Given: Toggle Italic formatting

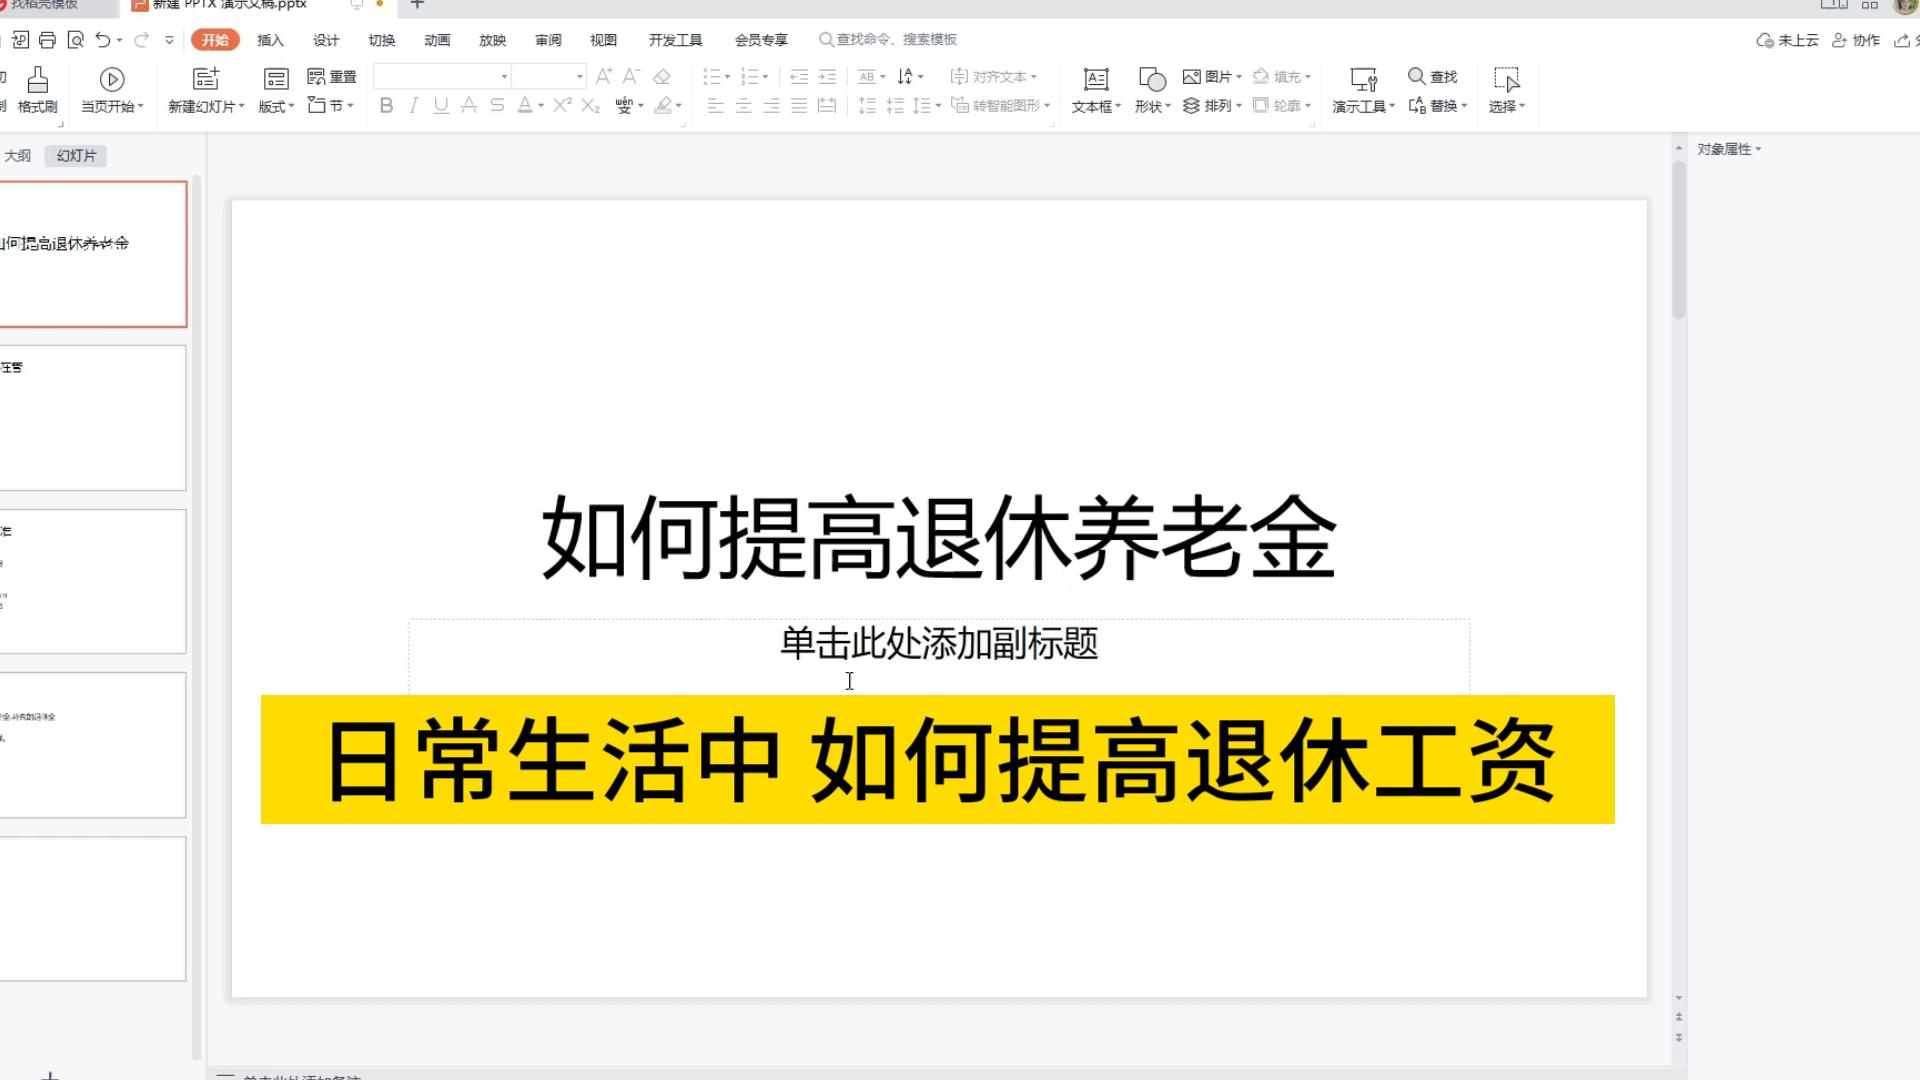Looking at the screenshot, I should click(413, 106).
